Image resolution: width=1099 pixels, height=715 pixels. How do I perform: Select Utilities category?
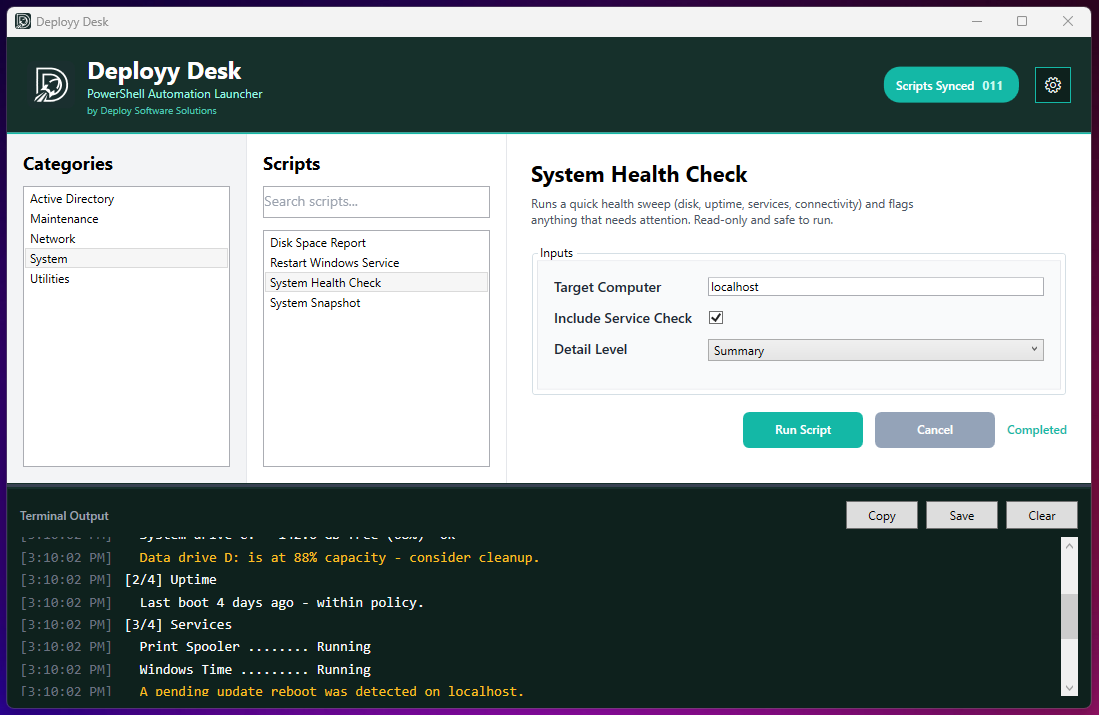[x=126, y=278]
